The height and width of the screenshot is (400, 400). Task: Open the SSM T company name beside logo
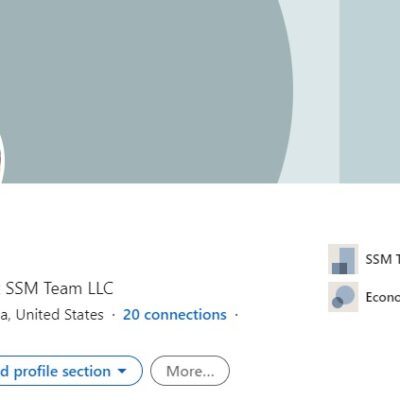tap(383, 259)
